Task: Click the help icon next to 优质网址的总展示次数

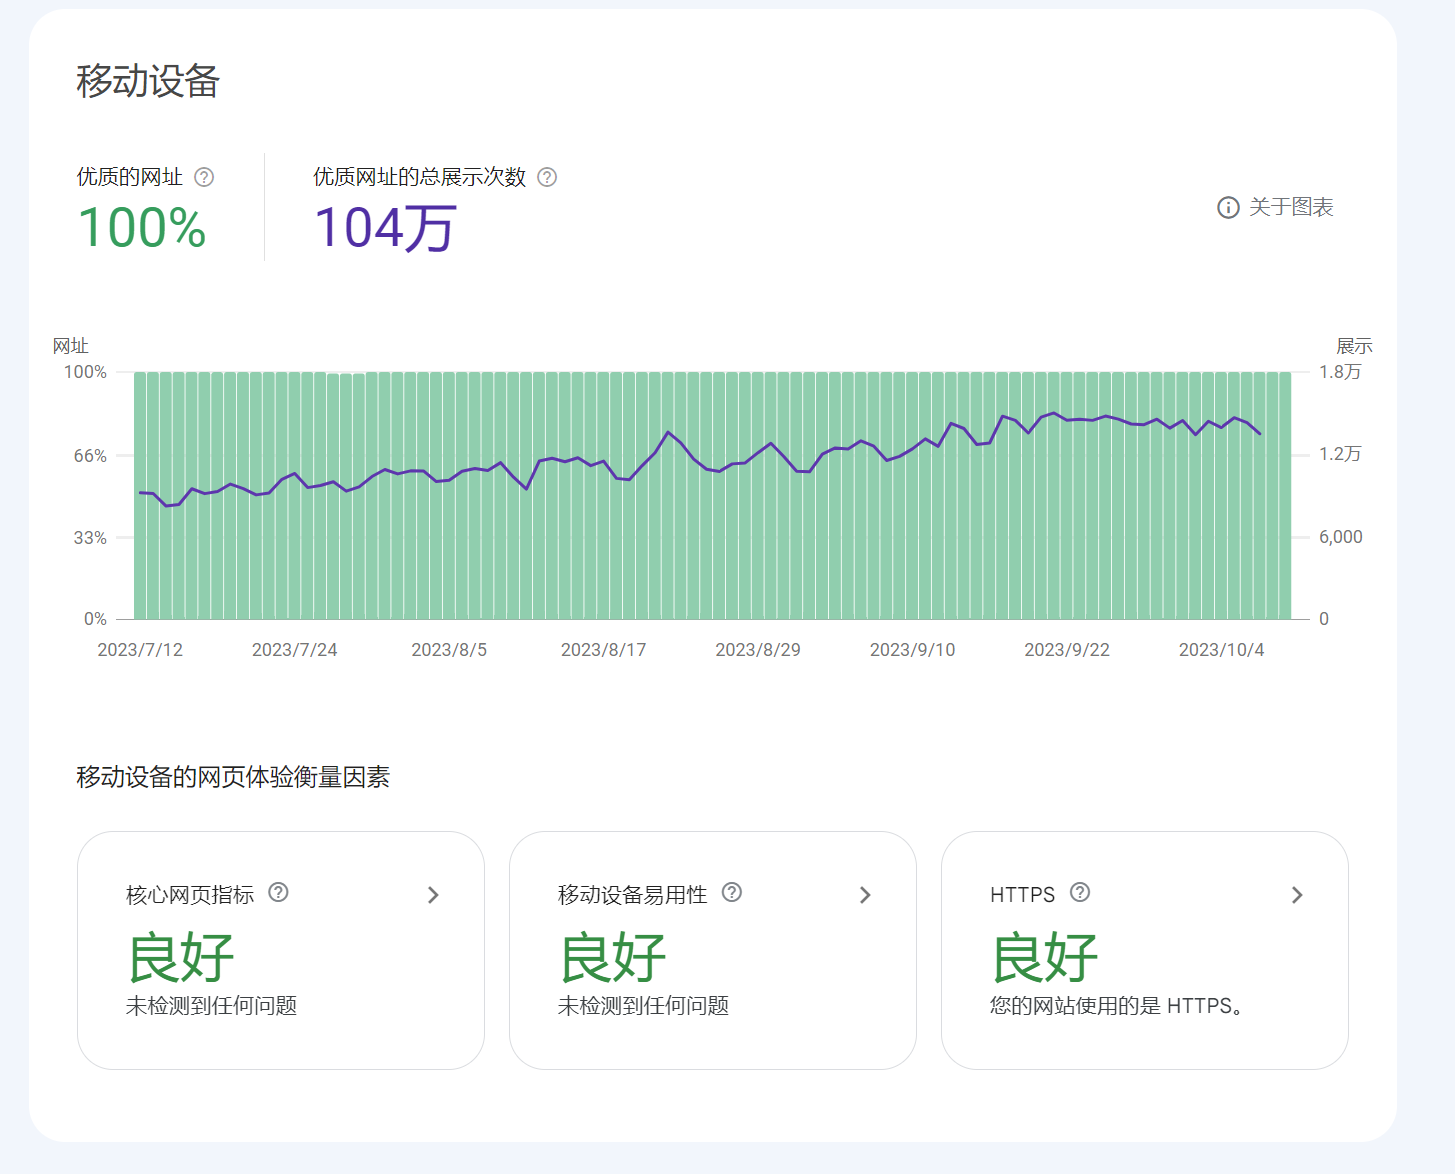Action: pyautogui.click(x=548, y=177)
